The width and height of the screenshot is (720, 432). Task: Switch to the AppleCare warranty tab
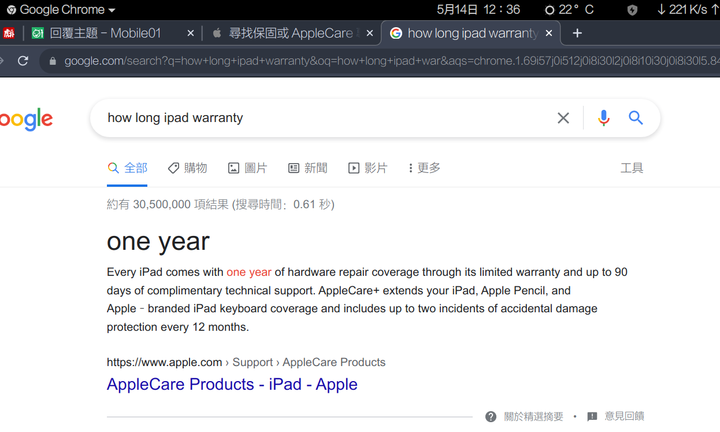[x=290, y=33]
